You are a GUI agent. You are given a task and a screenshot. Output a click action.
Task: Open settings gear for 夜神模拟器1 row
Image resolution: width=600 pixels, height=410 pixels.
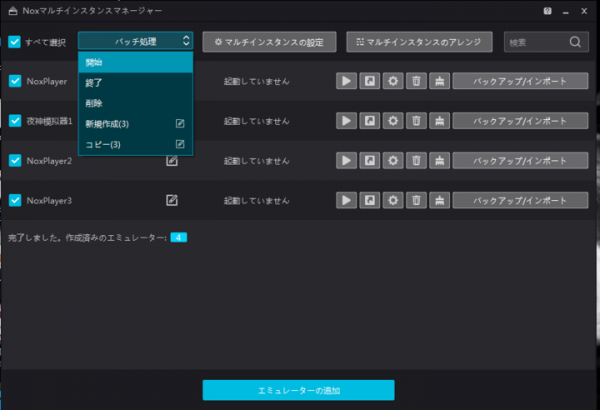coord(393,121)
